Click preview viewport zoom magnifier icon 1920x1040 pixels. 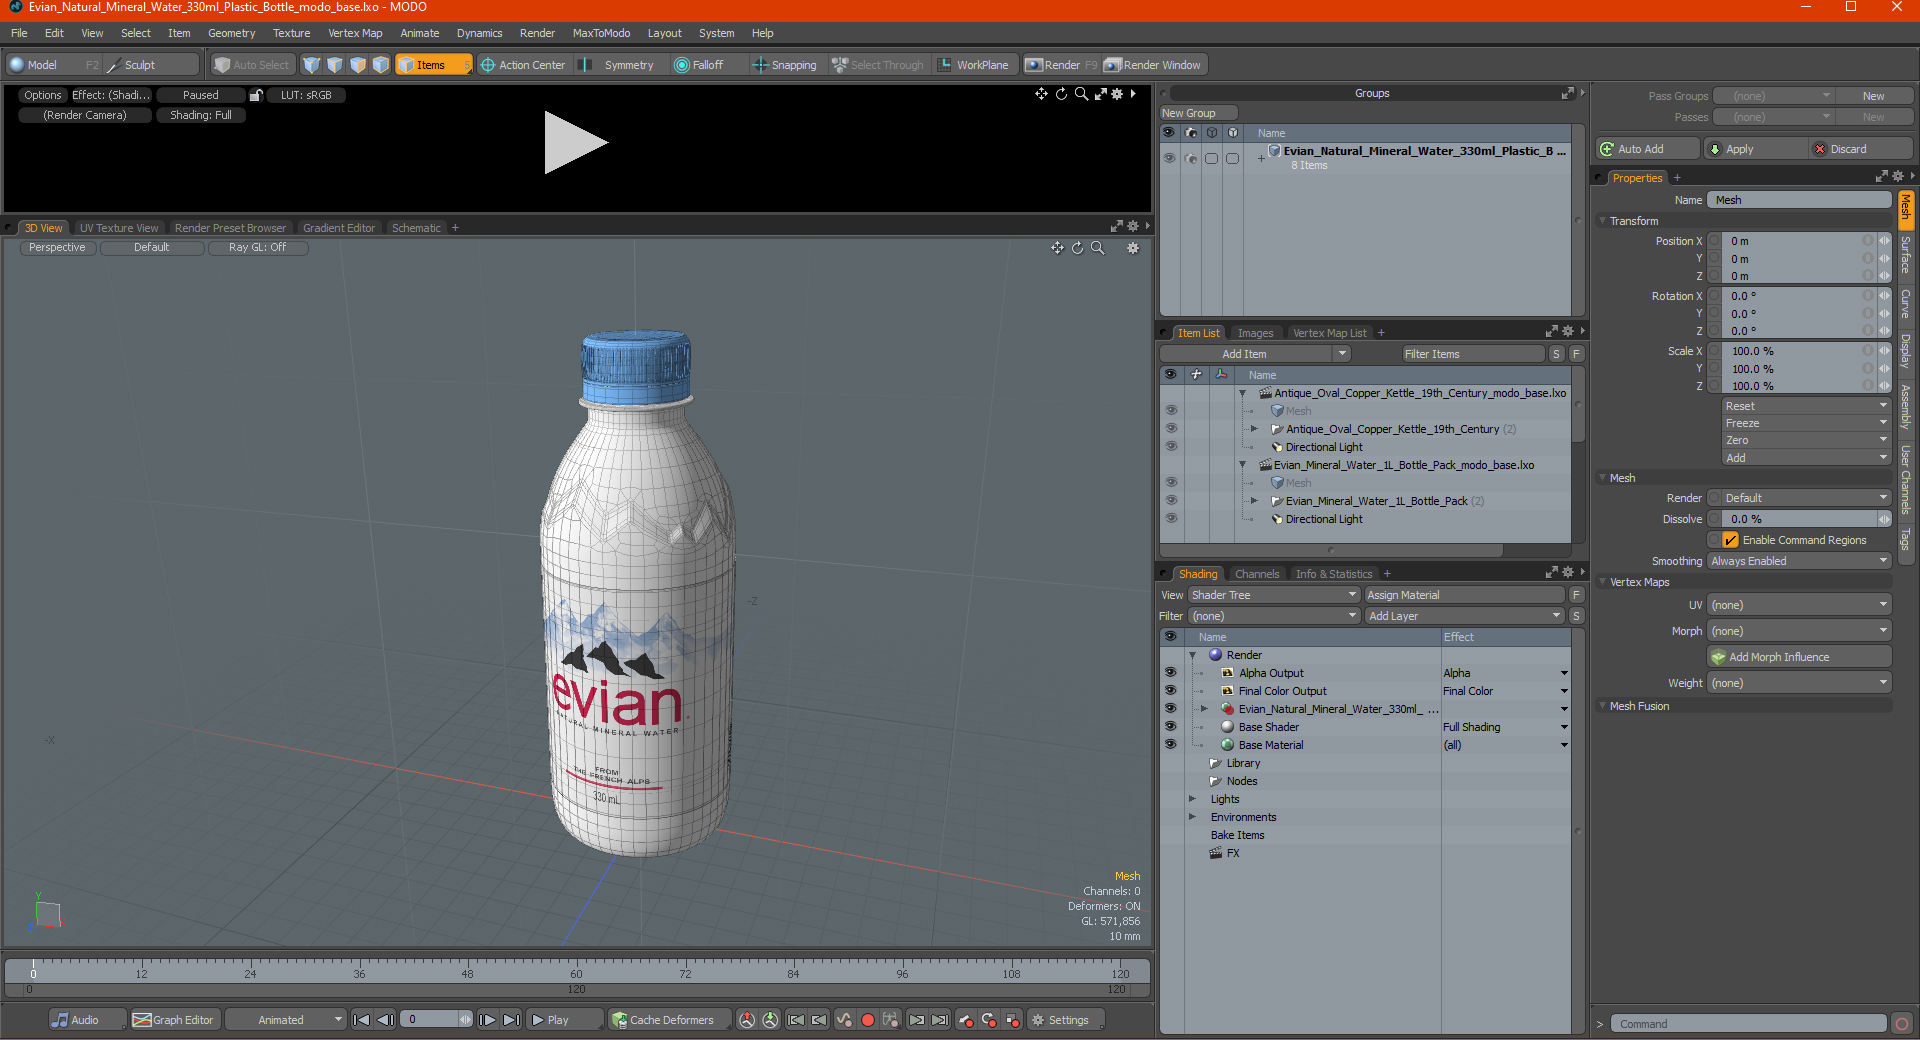tap(1081, 94)
